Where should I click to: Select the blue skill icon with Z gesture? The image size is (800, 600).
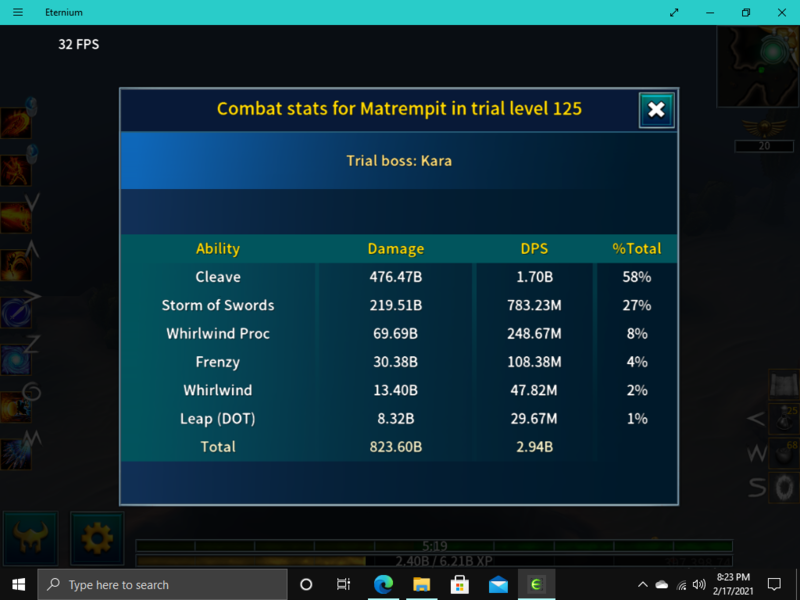(x=15, y=360)
